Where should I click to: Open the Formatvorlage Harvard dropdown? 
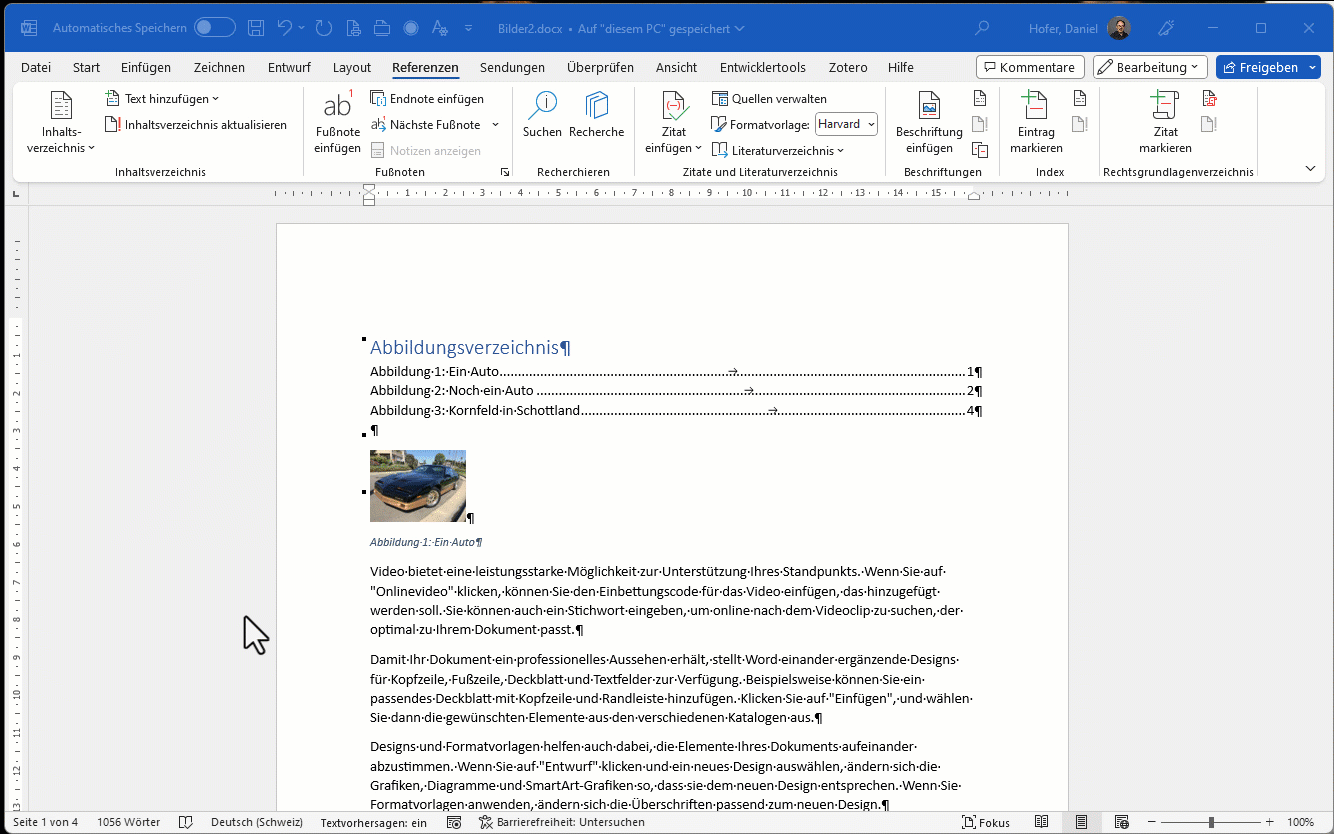point(846,124)
